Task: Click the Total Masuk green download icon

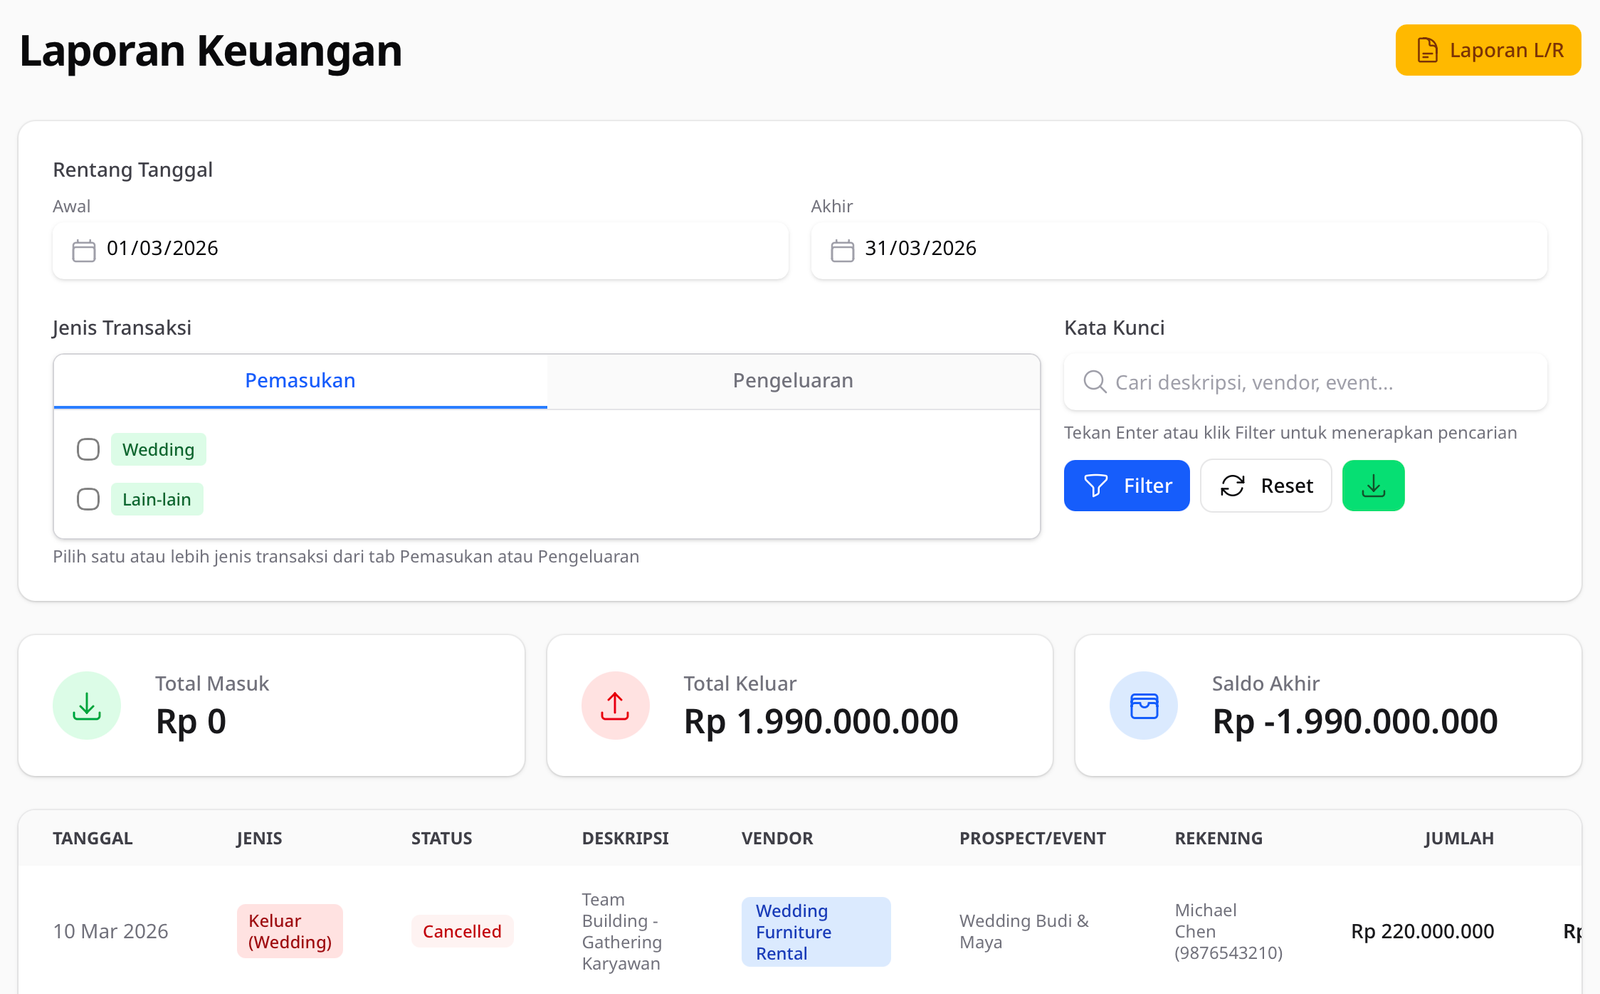Action: (87, 706)
